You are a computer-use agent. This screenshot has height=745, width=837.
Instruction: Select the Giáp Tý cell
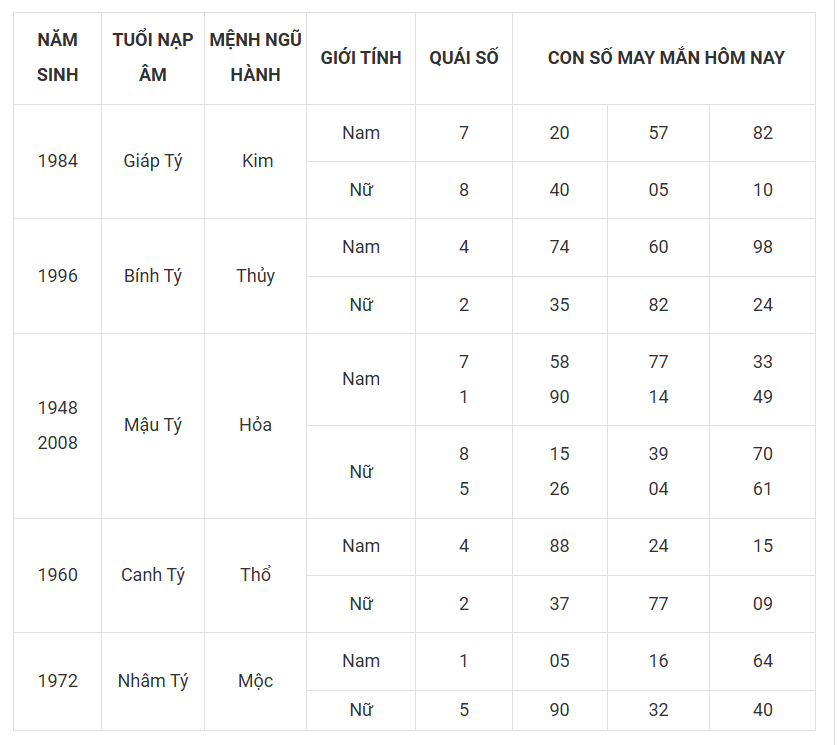point(153,161)
